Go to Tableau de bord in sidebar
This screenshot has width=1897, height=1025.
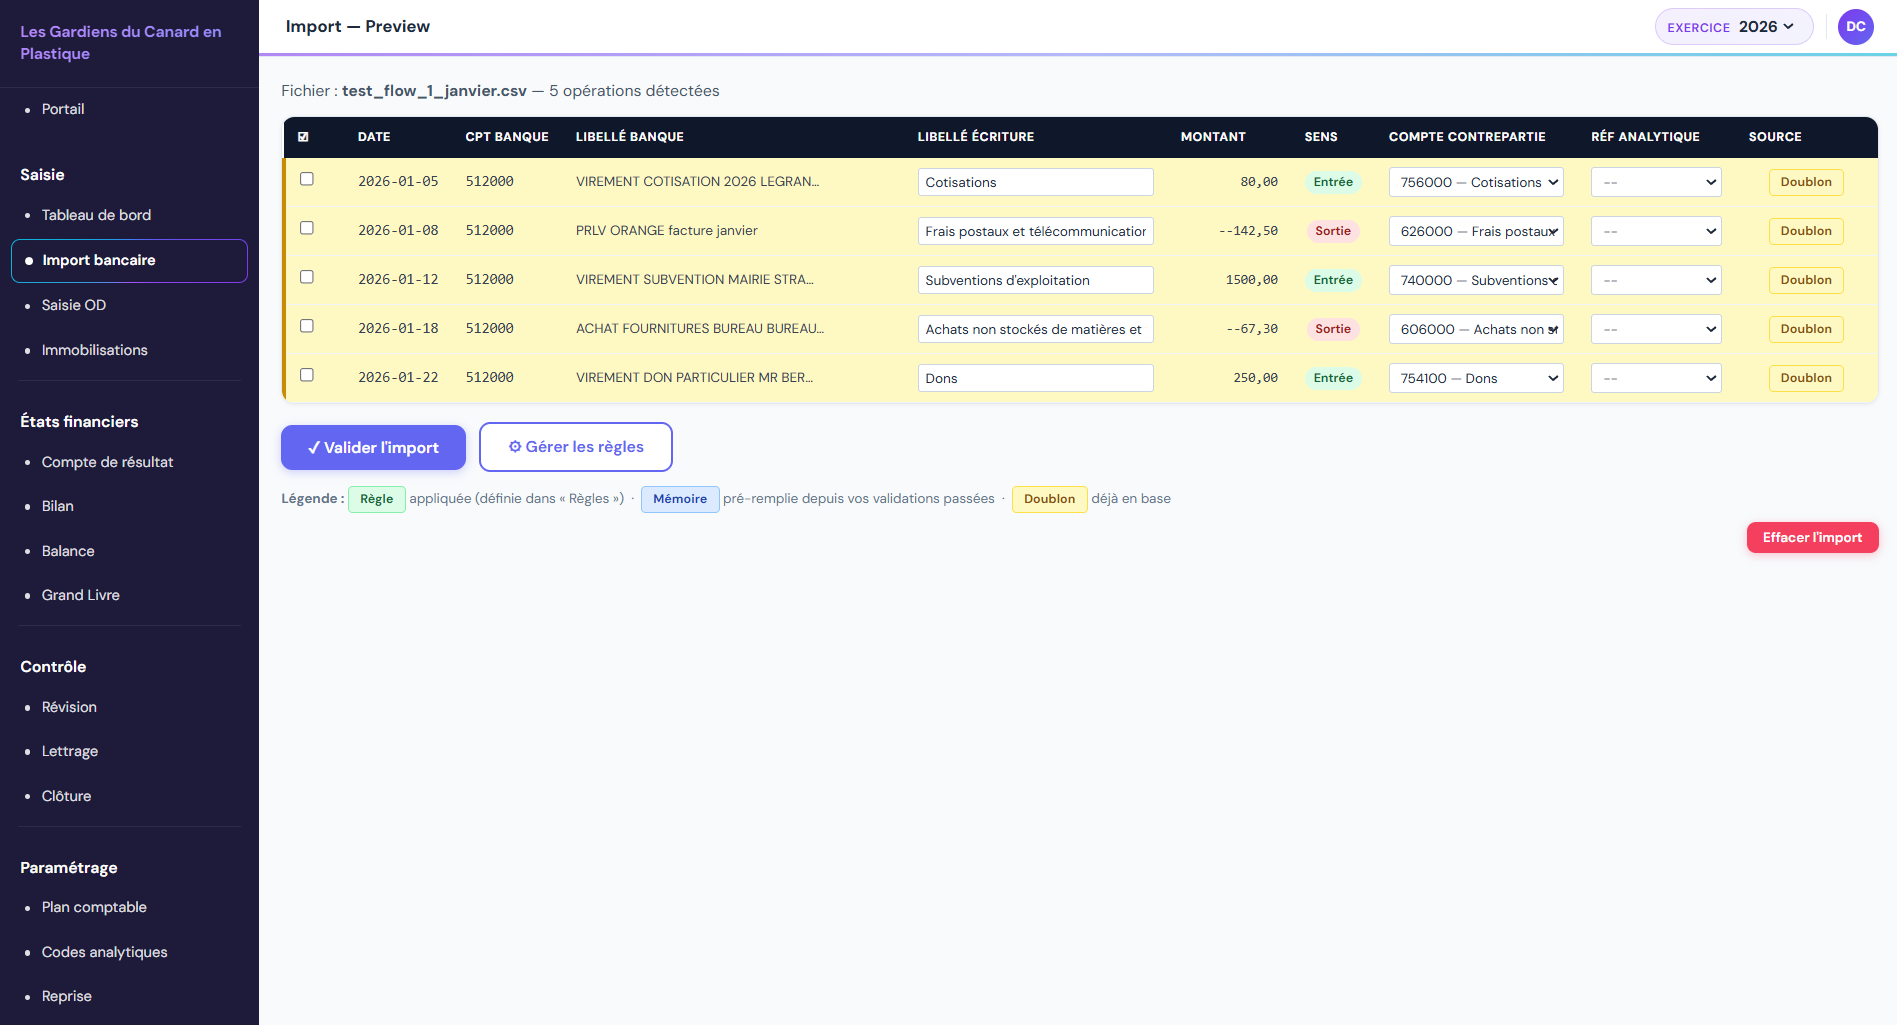pos(96,215)
